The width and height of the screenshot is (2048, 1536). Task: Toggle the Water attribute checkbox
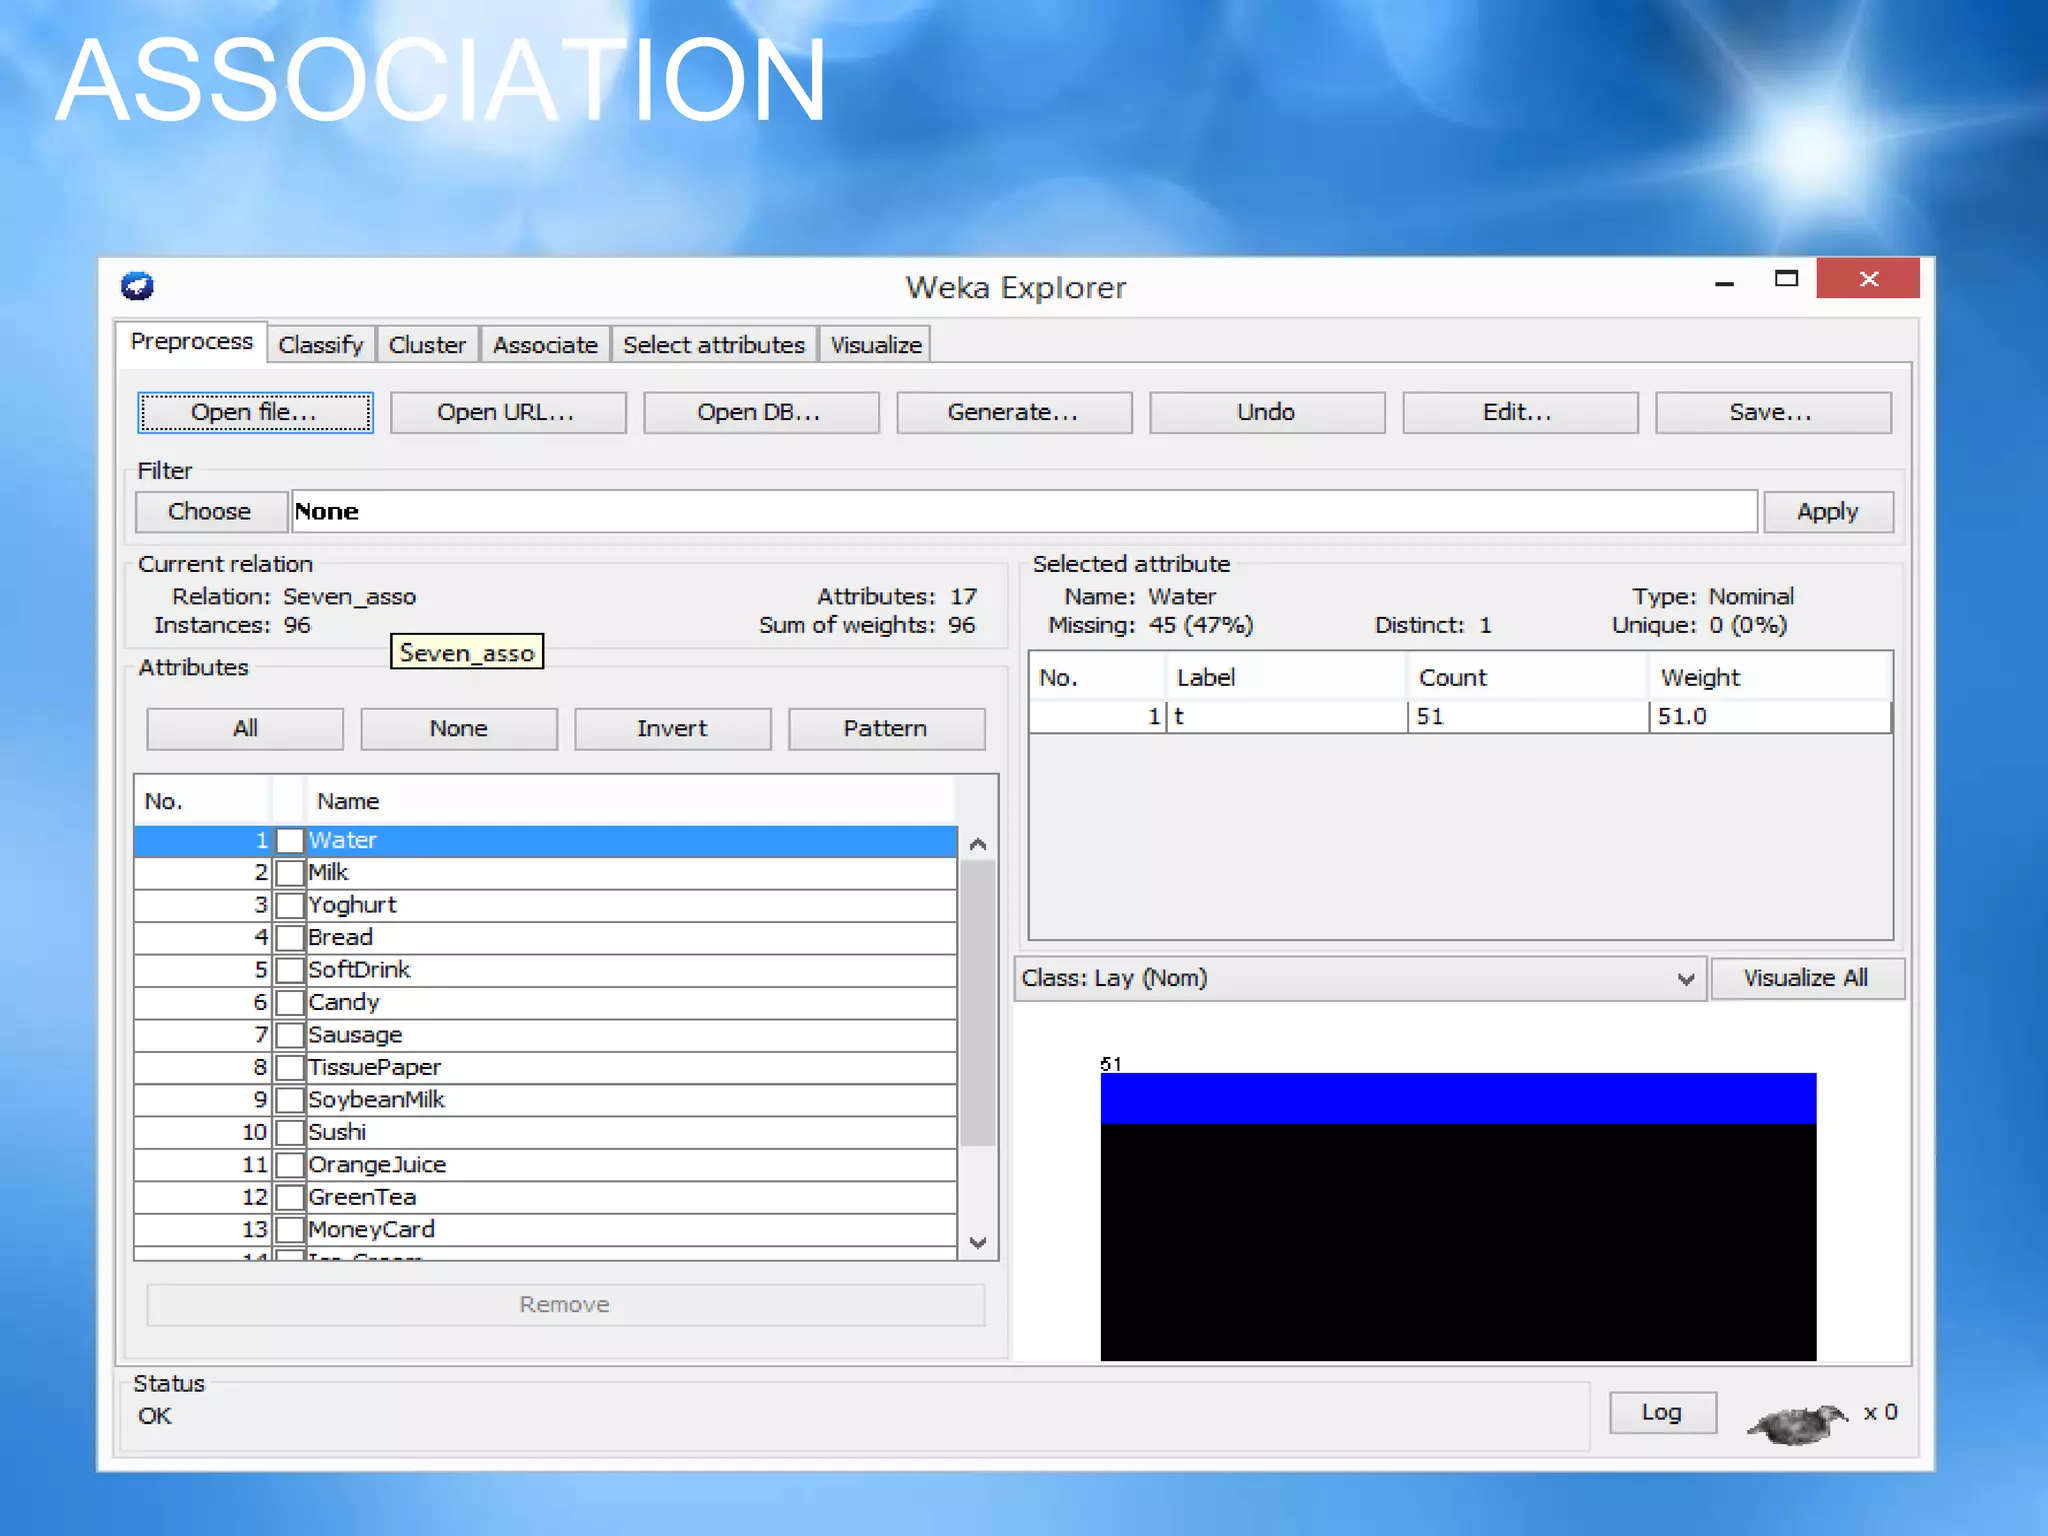290,841
